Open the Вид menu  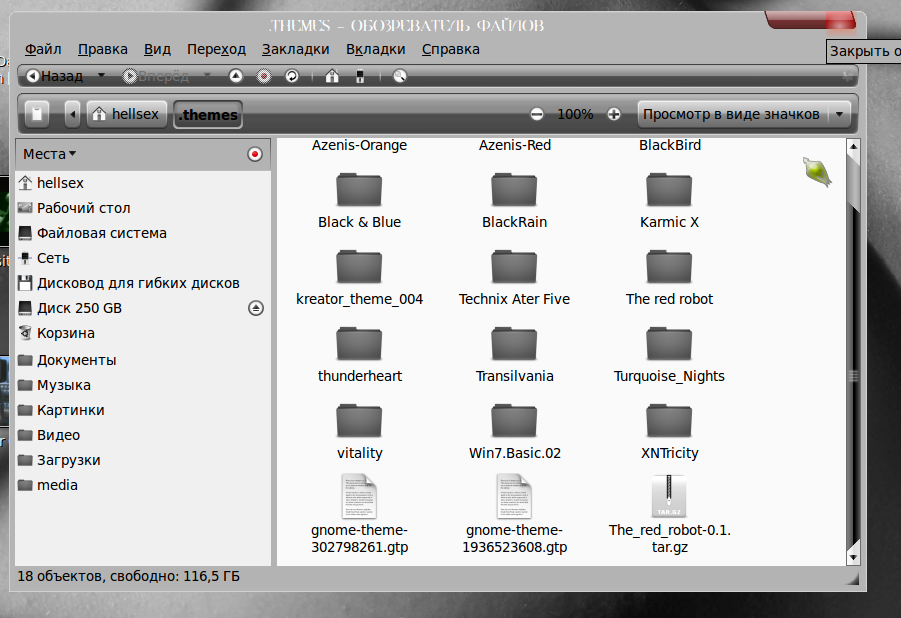[157, 49]
